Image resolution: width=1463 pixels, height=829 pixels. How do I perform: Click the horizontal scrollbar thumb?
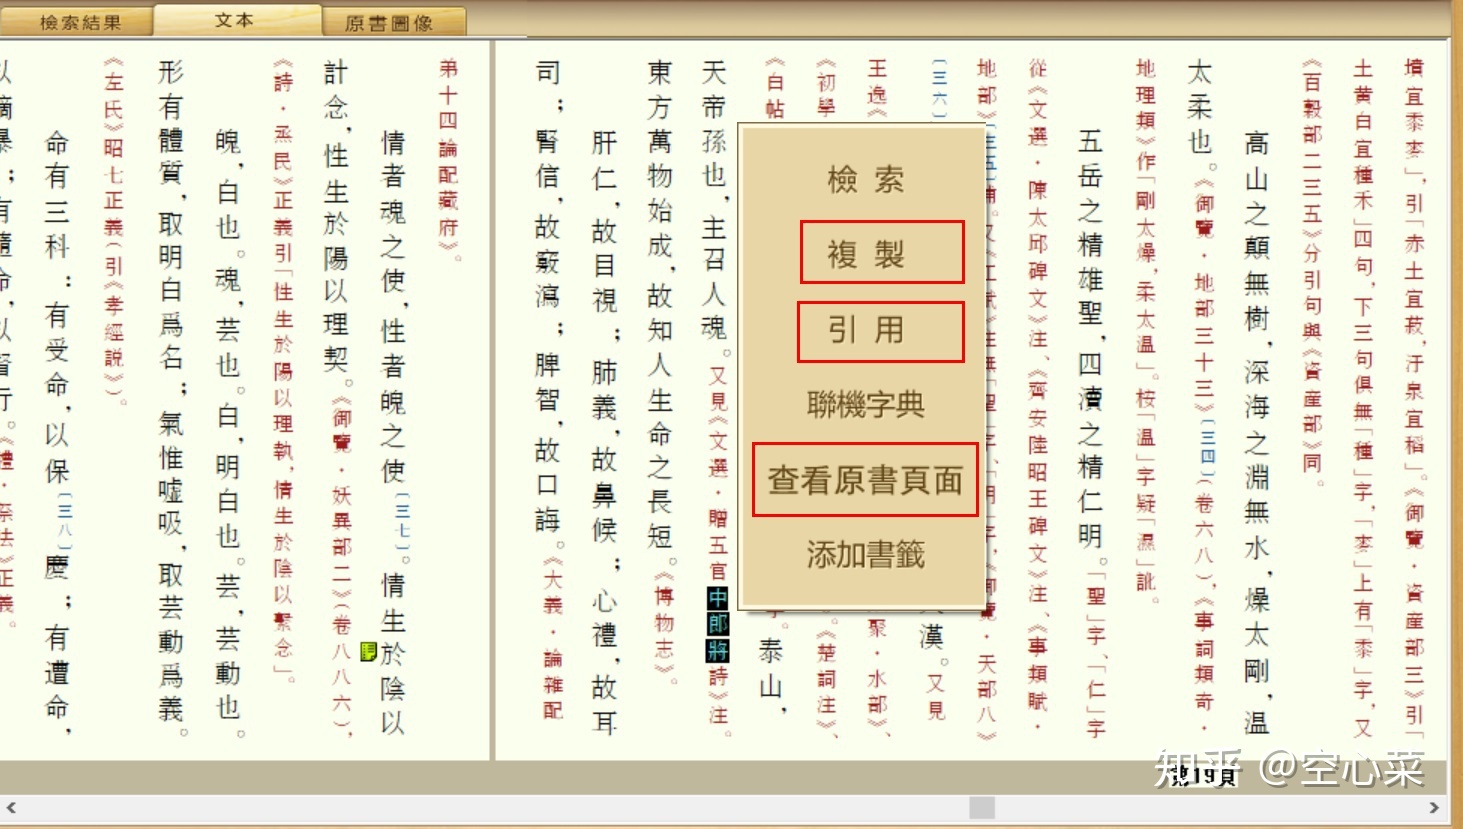coord(982,807)
